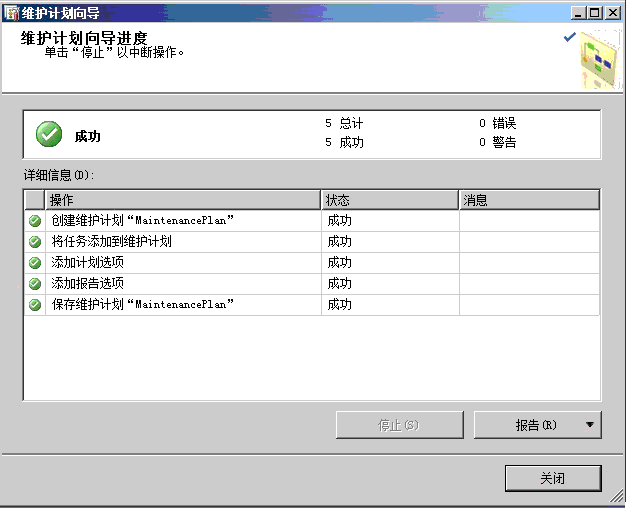Click green check icon beside 创建维护计划 row

click(x=35, y=221)
